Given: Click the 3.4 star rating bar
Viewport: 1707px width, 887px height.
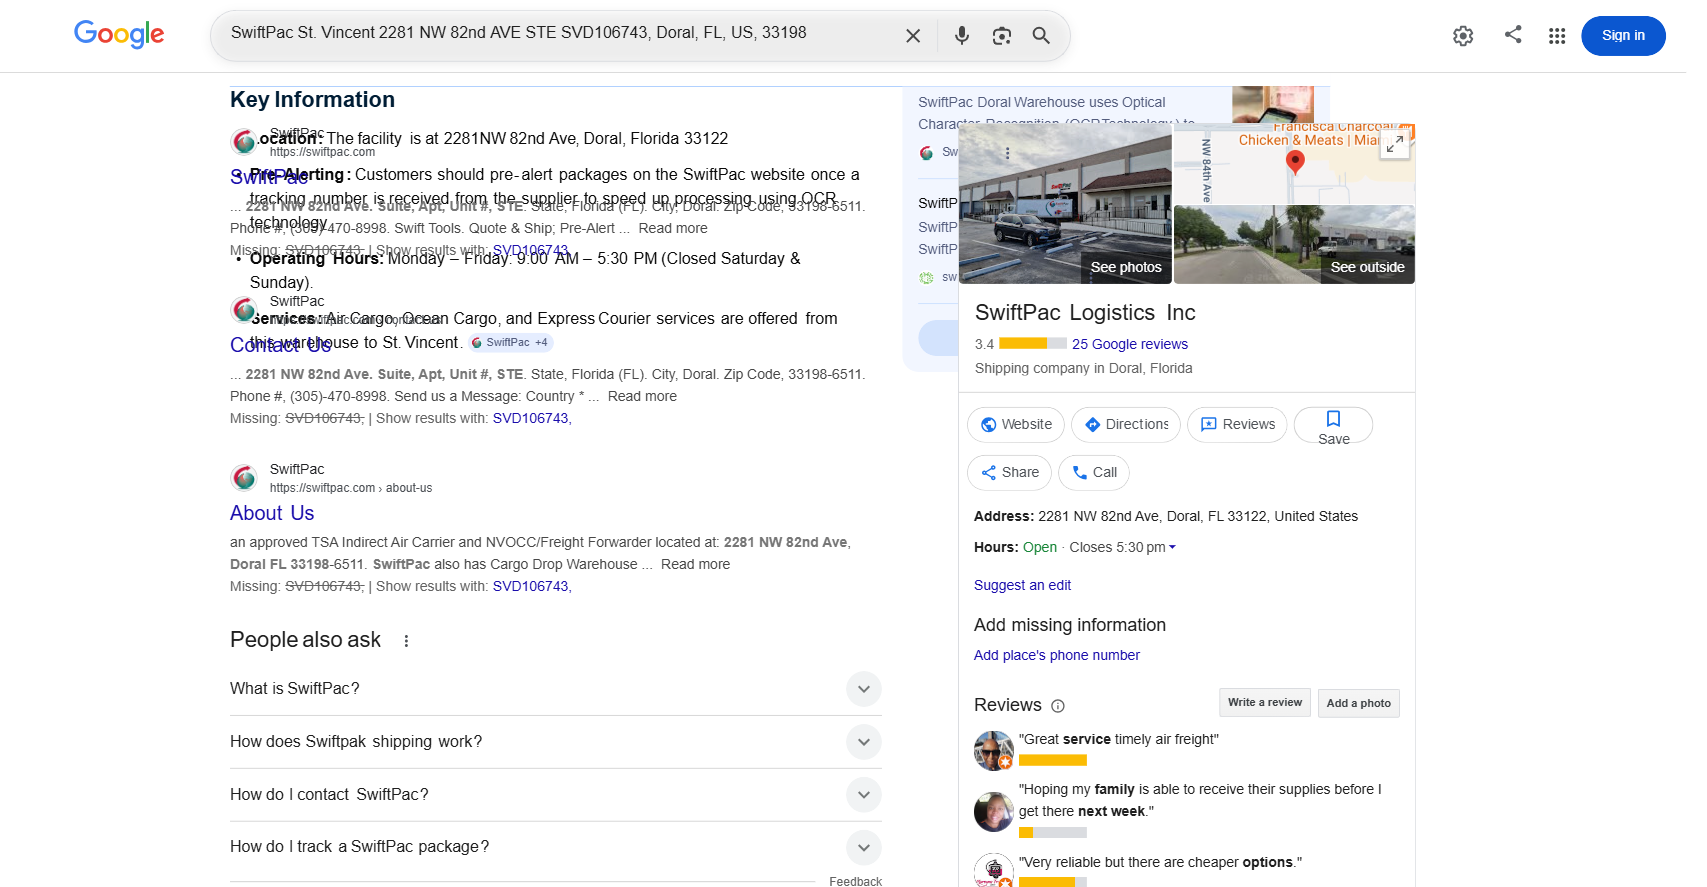Looking at the screenshot, I should [1033, 343].
